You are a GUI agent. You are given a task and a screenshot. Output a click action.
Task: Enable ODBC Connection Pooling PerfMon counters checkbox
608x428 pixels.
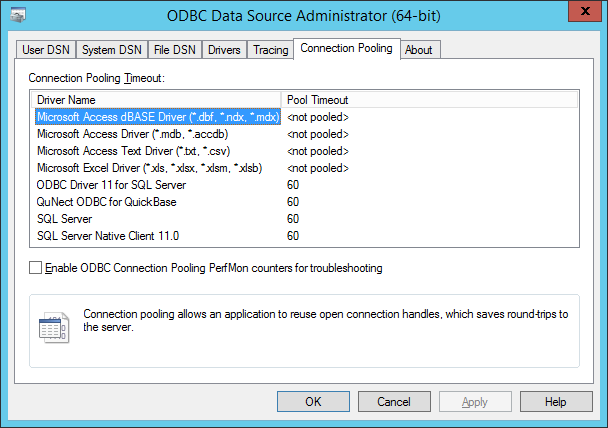click(x=37, y=268)
